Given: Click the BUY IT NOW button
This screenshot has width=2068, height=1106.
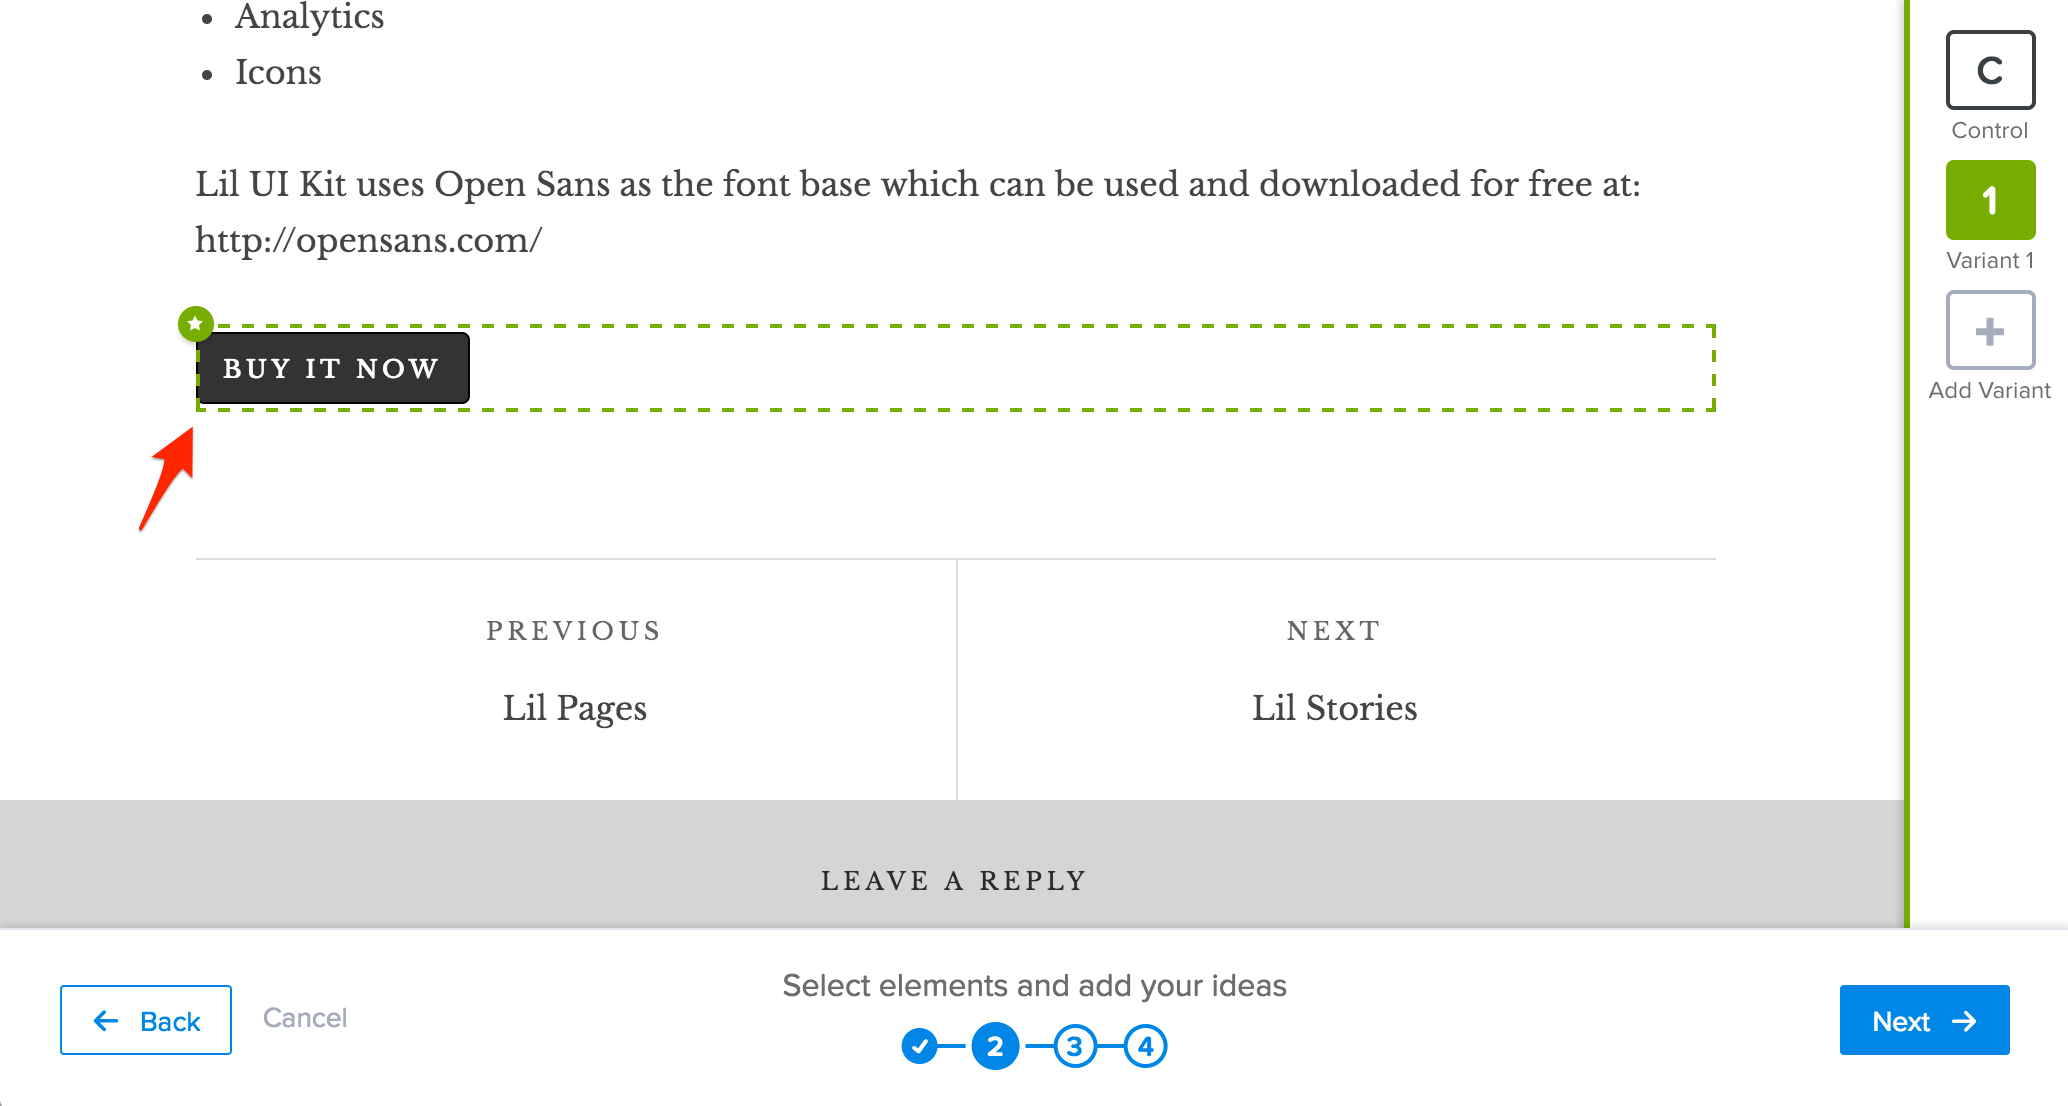Looking at the screenshot, I should coord(332,368).
